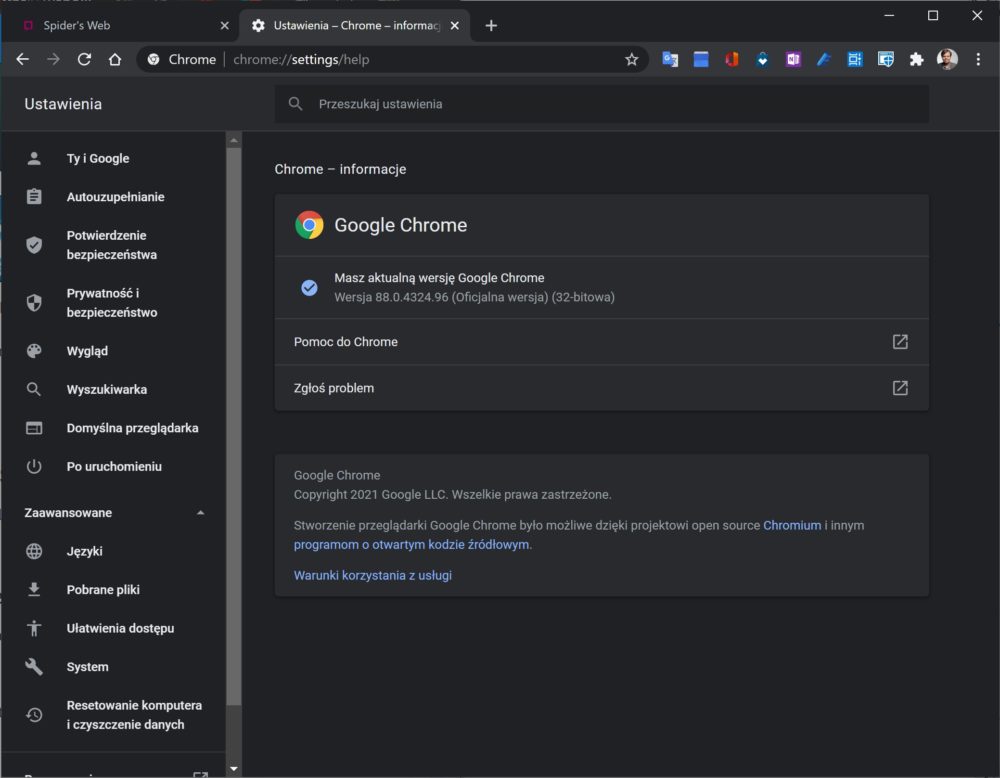Open the profile avatar menu

pos(947,59)
